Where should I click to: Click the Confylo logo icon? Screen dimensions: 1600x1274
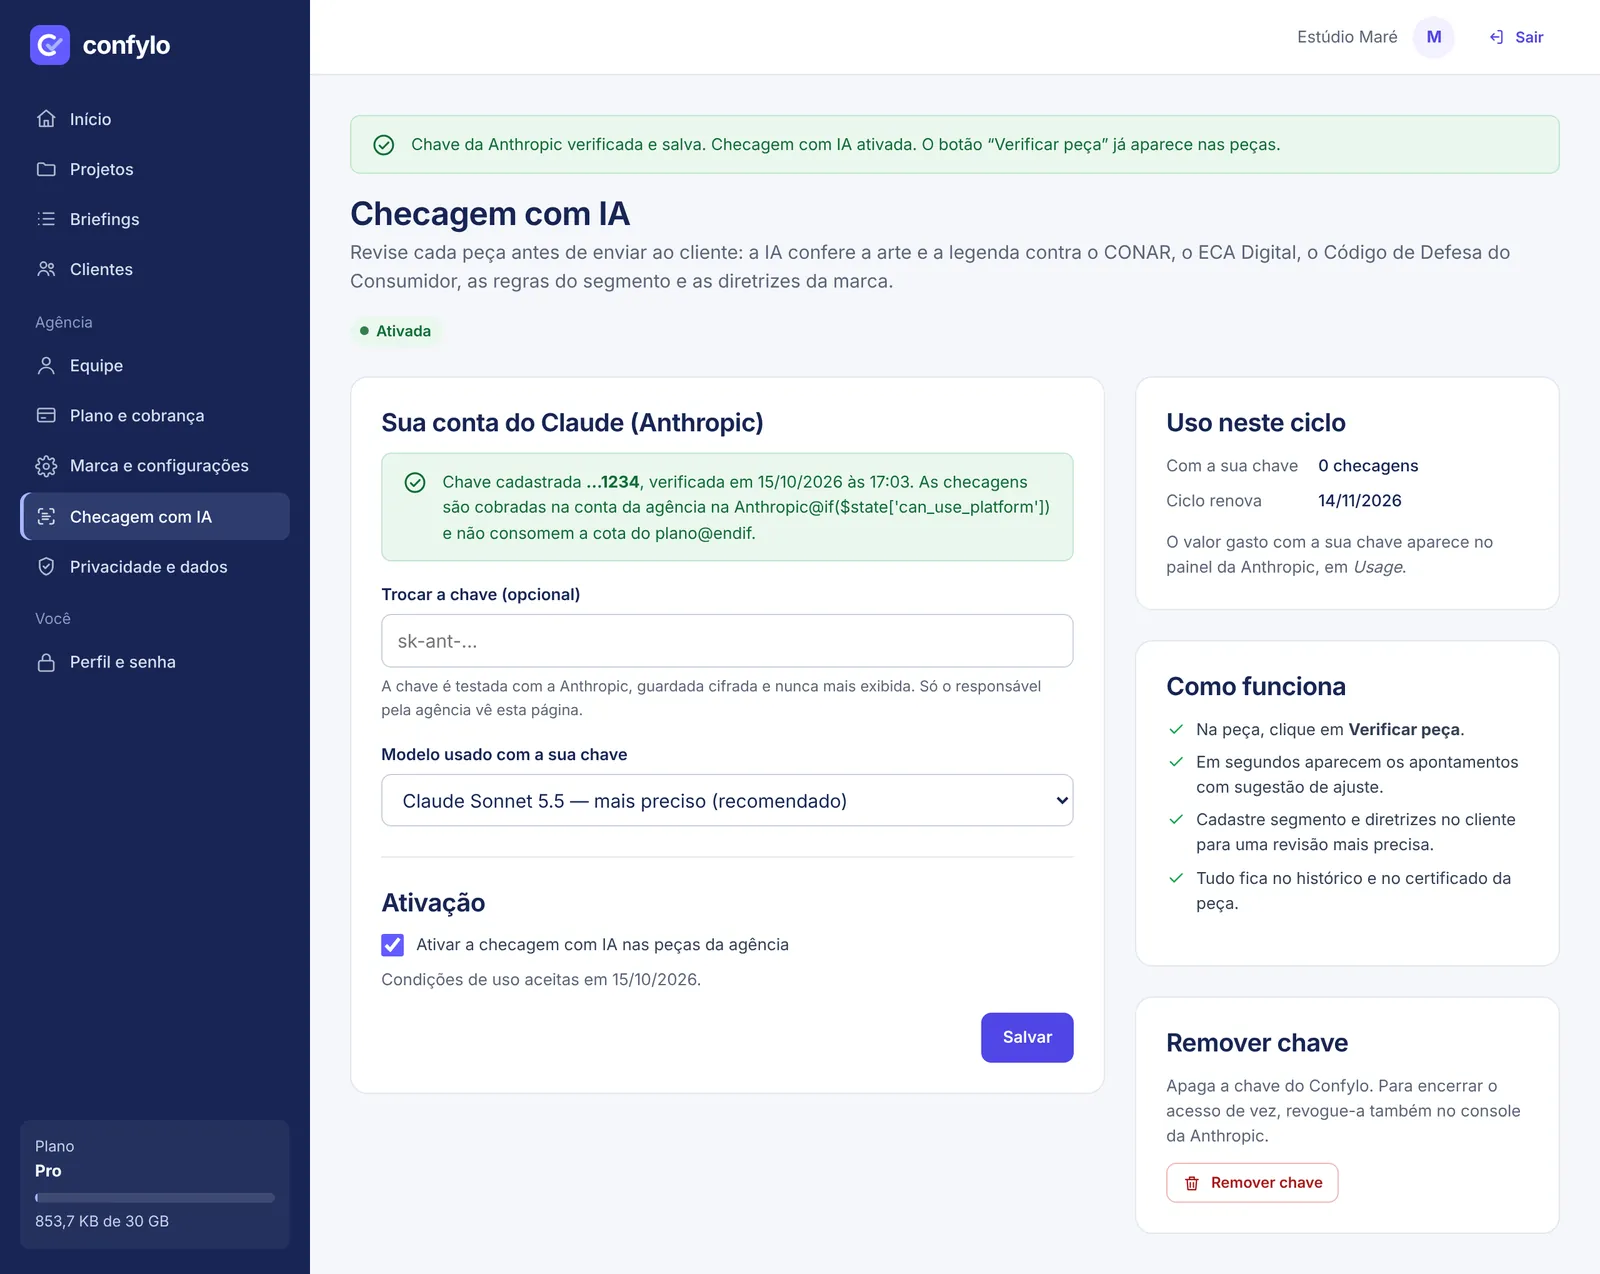tap(50, 45)
